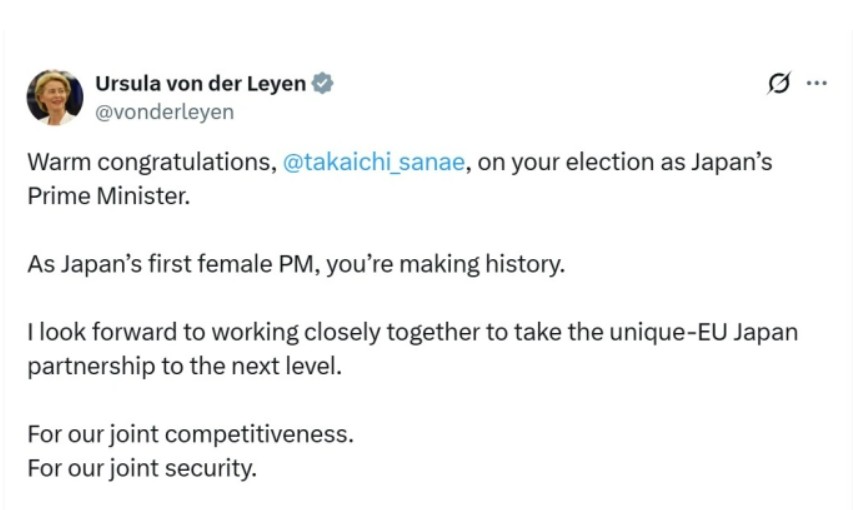Click the @vonderleyen handle
The height and width of the screenshot is (510, 853).
coord(163,112)
